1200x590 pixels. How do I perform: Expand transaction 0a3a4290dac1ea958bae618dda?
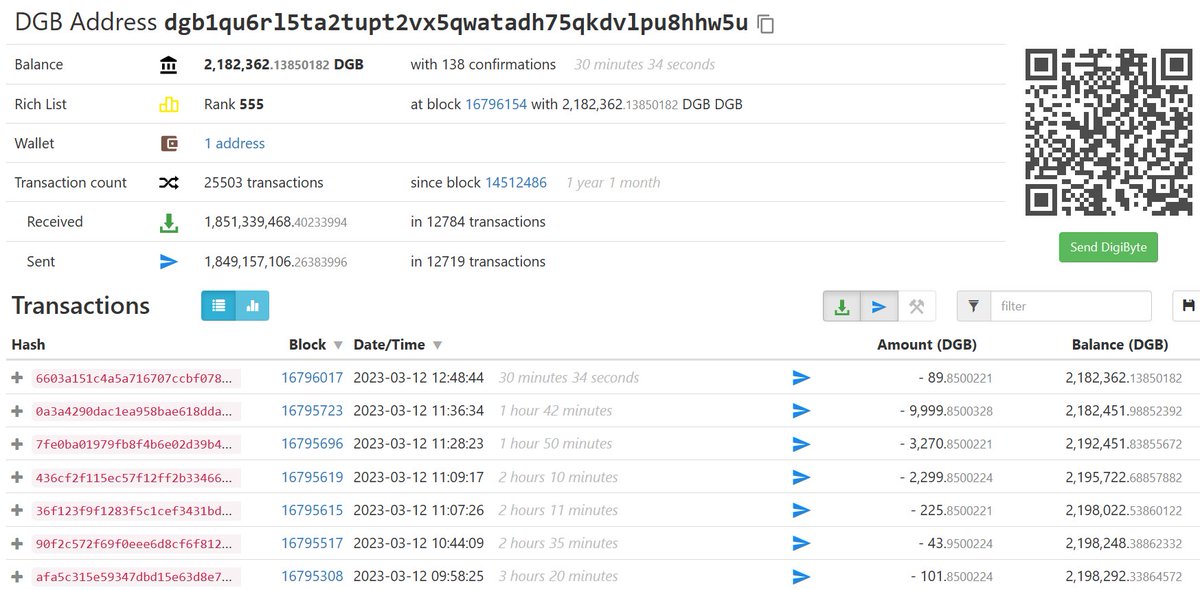[x=16, y=411]
